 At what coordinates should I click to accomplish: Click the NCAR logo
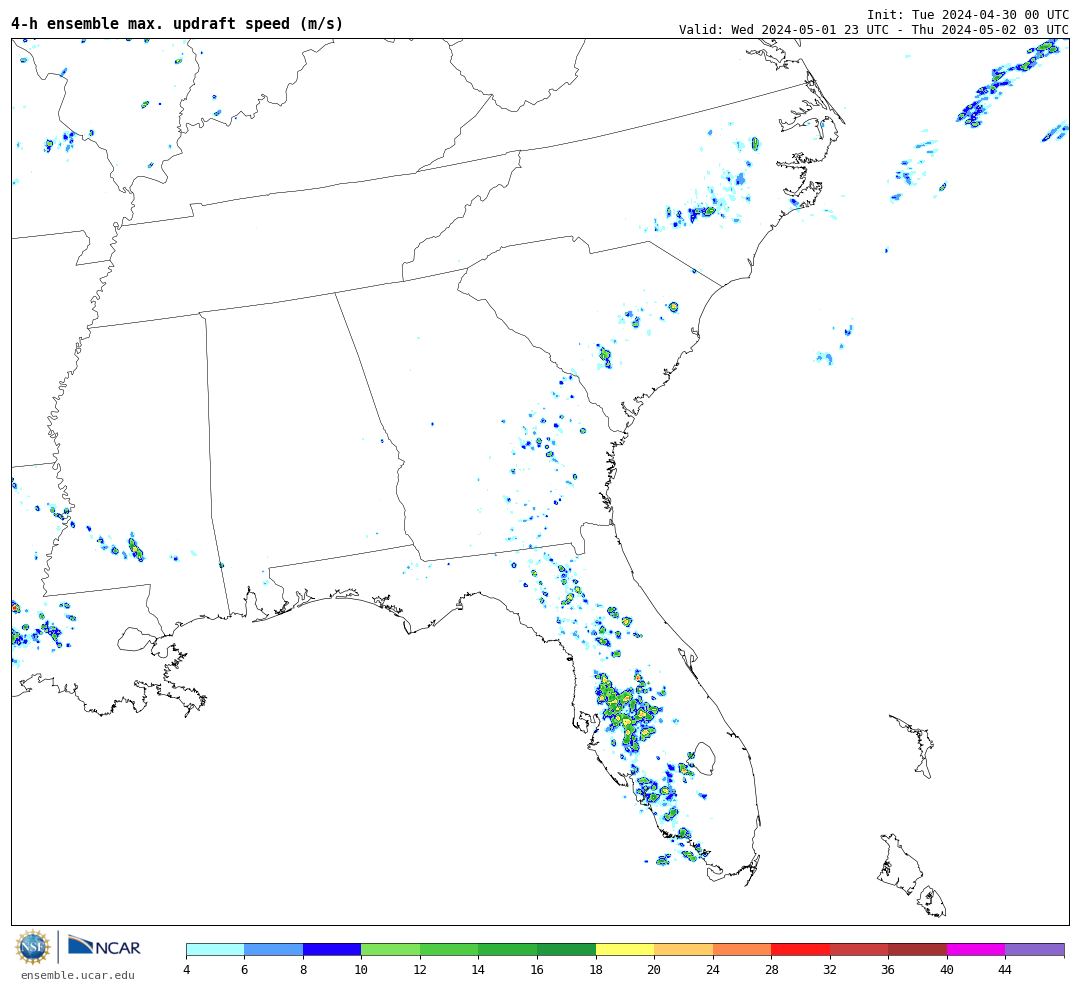coord(104,945)
